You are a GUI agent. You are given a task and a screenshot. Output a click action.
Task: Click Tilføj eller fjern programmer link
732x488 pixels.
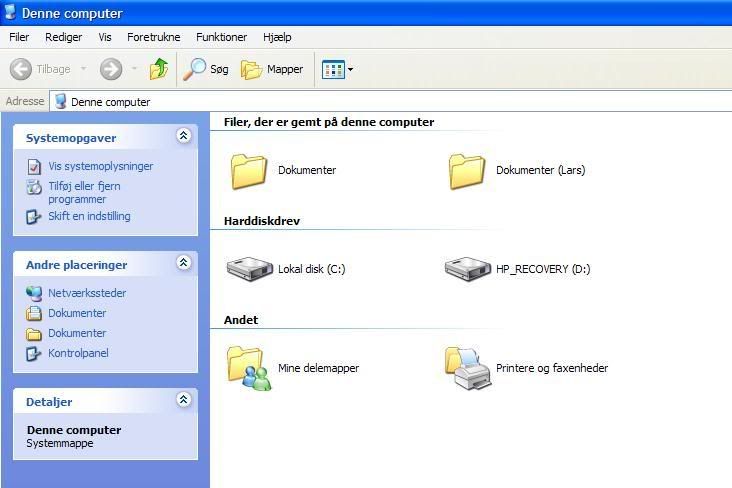[84, 192]
